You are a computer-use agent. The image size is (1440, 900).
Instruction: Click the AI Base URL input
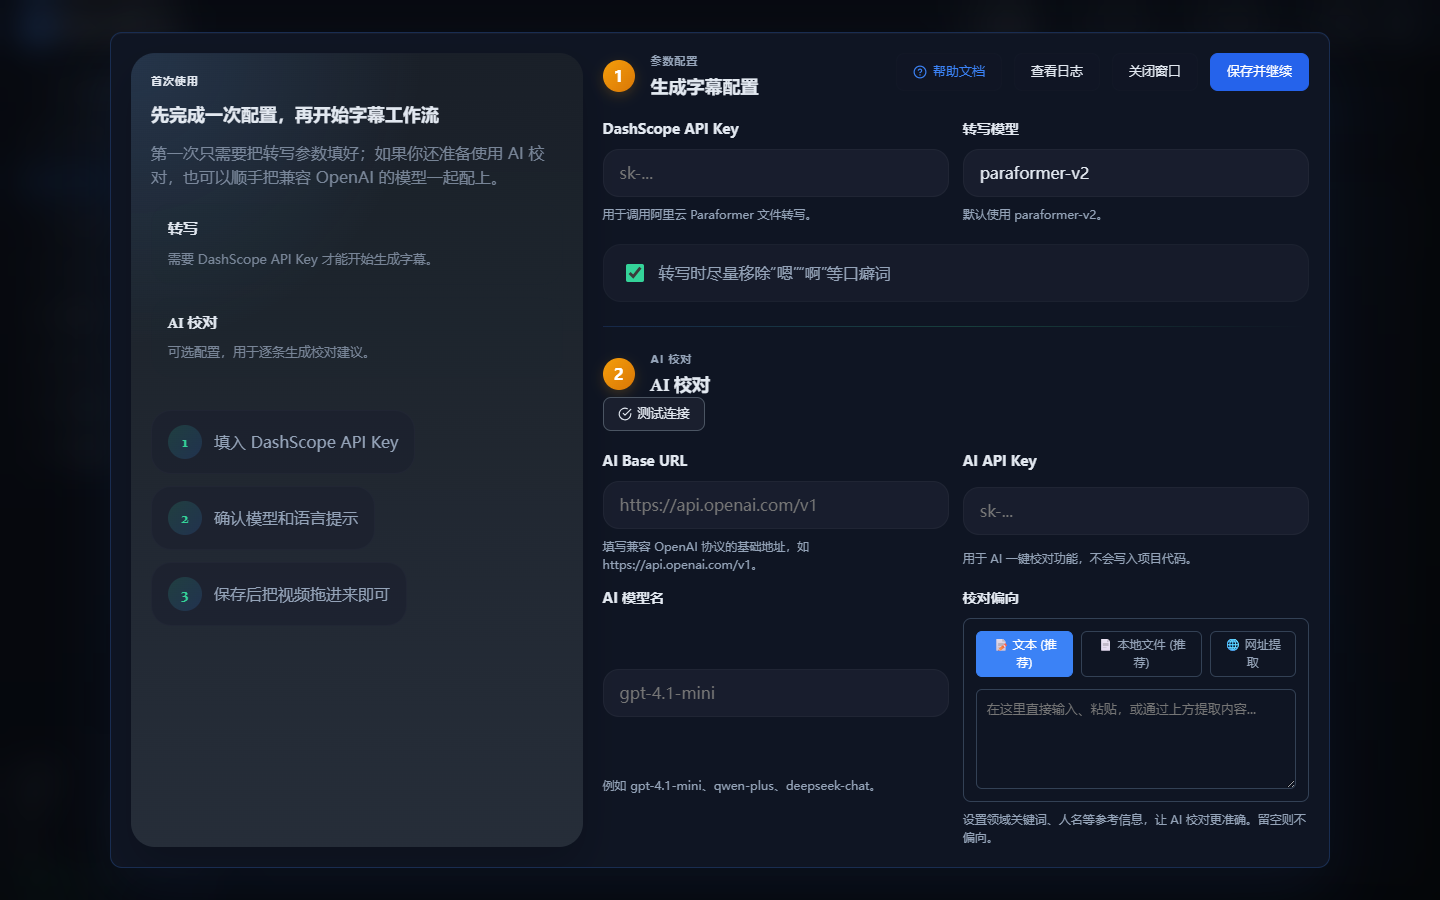(776, 505)
